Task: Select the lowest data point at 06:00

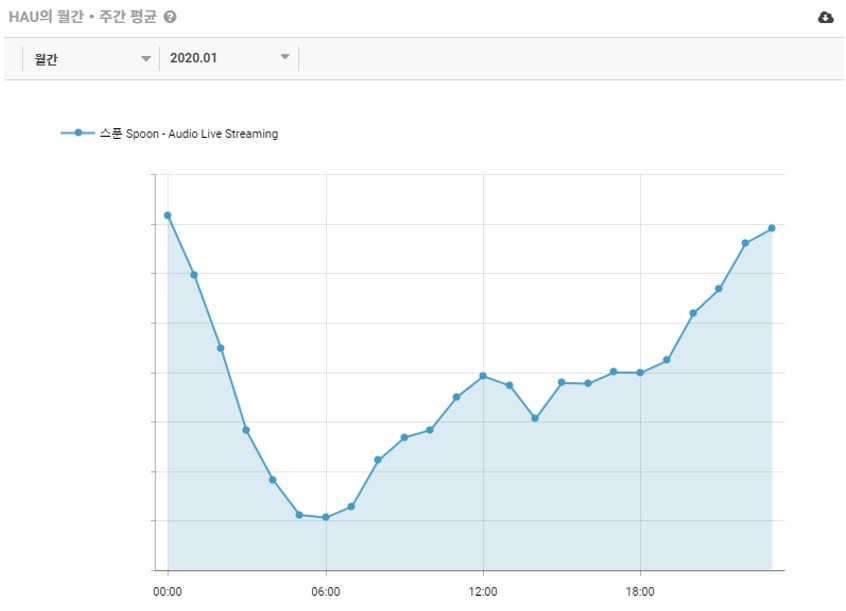Action: tap(326, 517)
